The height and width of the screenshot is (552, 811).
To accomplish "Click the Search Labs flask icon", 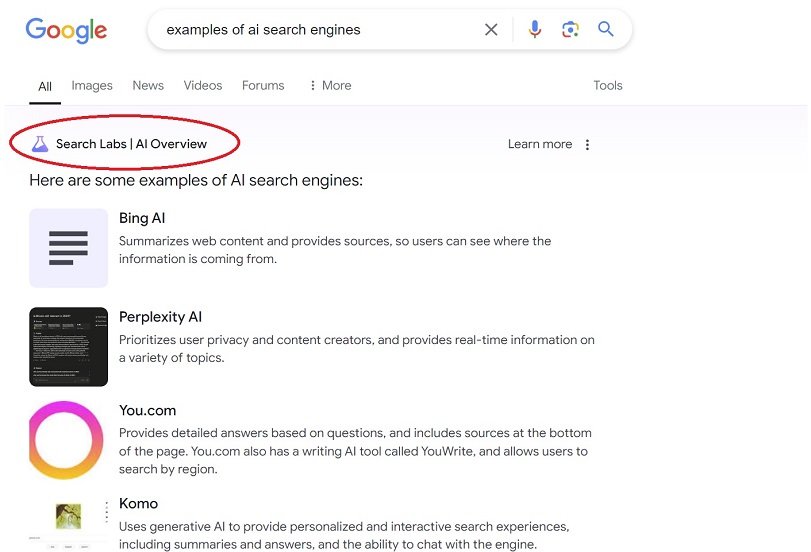I will (40, 144).
